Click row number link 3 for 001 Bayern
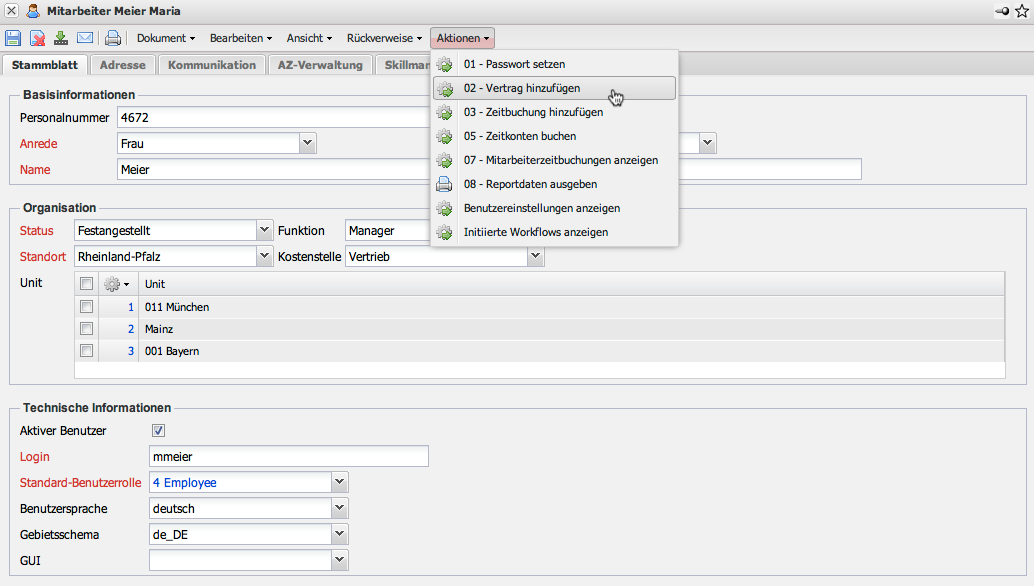 (130, 351)
